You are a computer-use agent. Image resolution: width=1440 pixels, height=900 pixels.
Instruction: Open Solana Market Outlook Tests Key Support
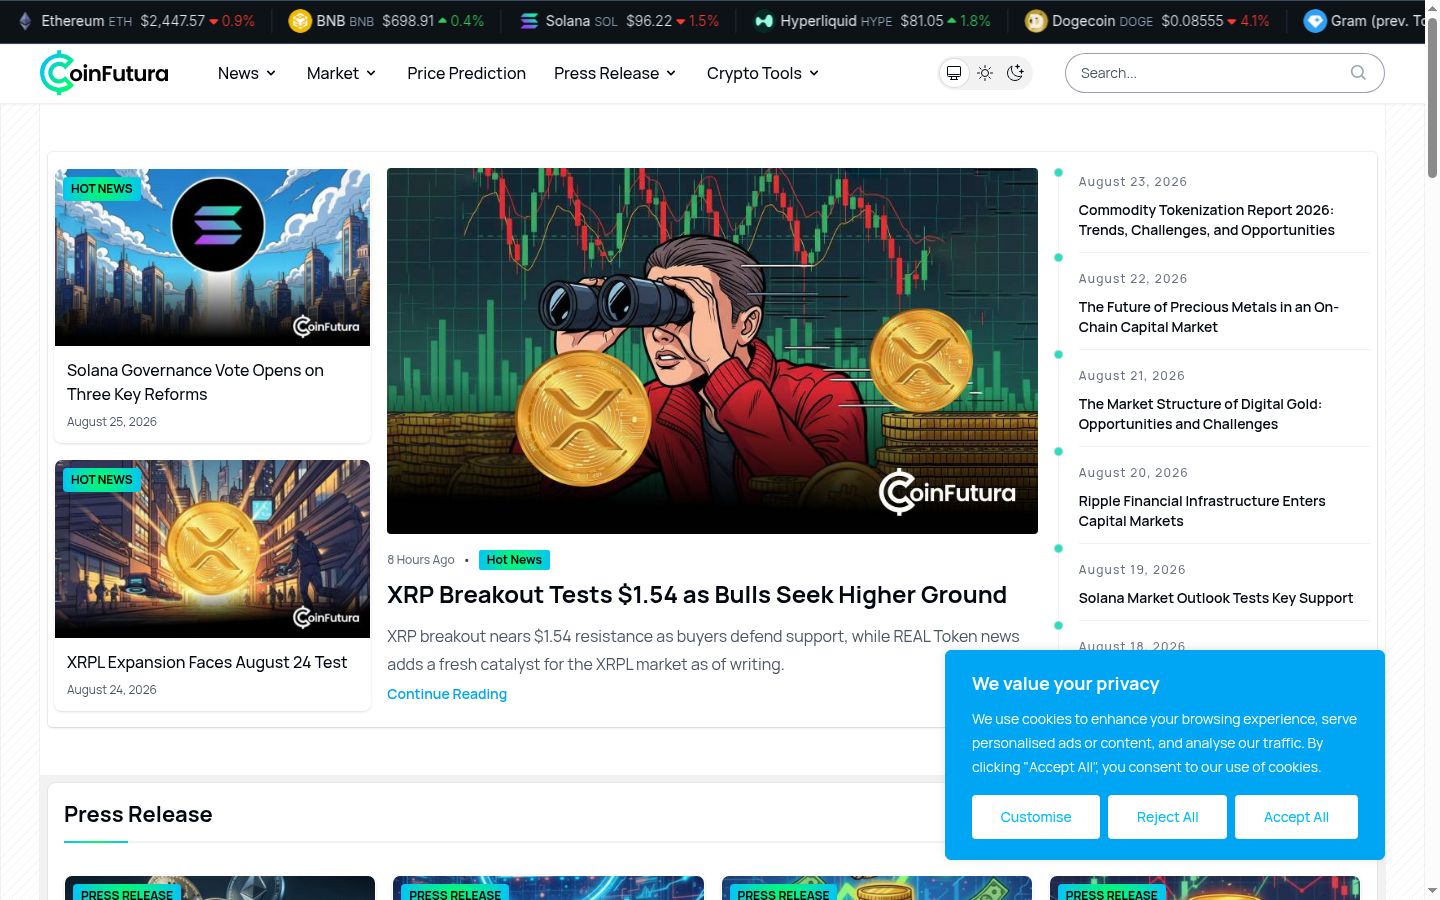coord(1216,598)
